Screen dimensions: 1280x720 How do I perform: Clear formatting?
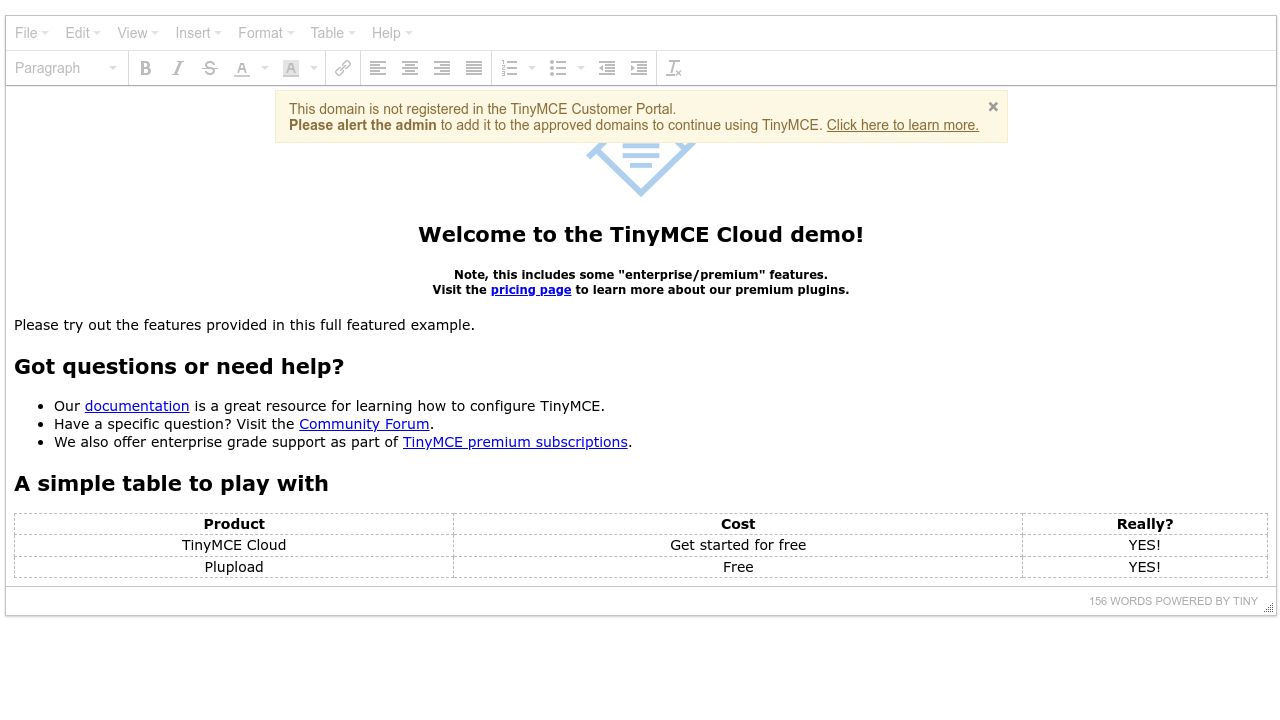[674, 68]
